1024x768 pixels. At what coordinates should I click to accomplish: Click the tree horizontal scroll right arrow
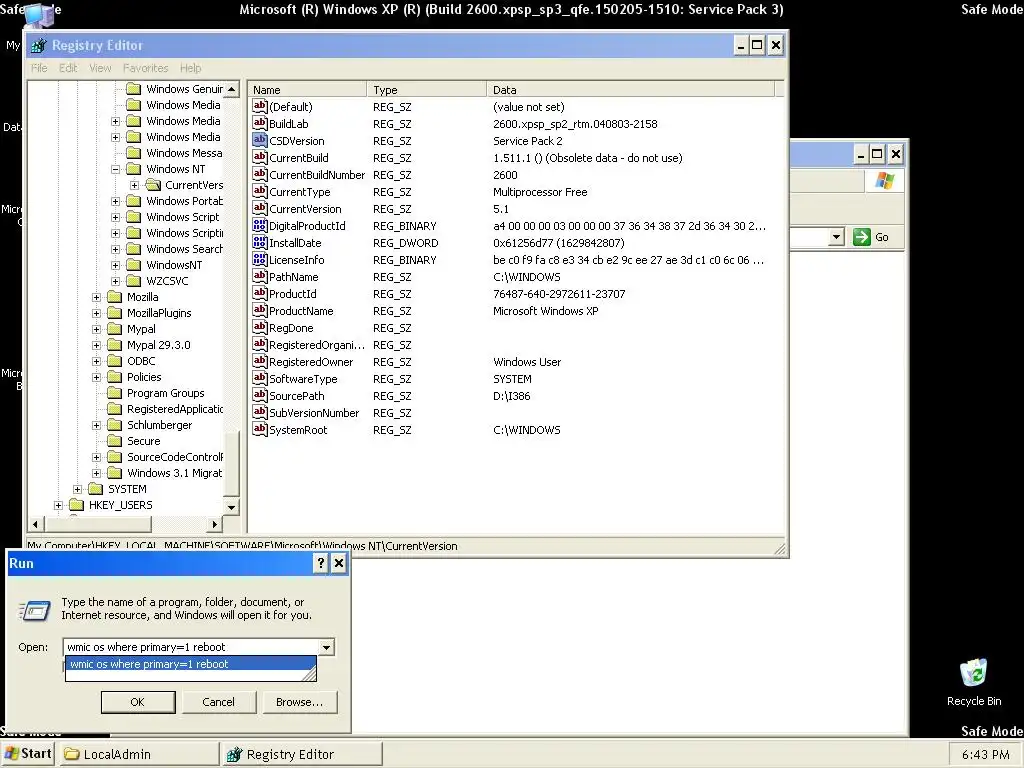tap(214, 524)
